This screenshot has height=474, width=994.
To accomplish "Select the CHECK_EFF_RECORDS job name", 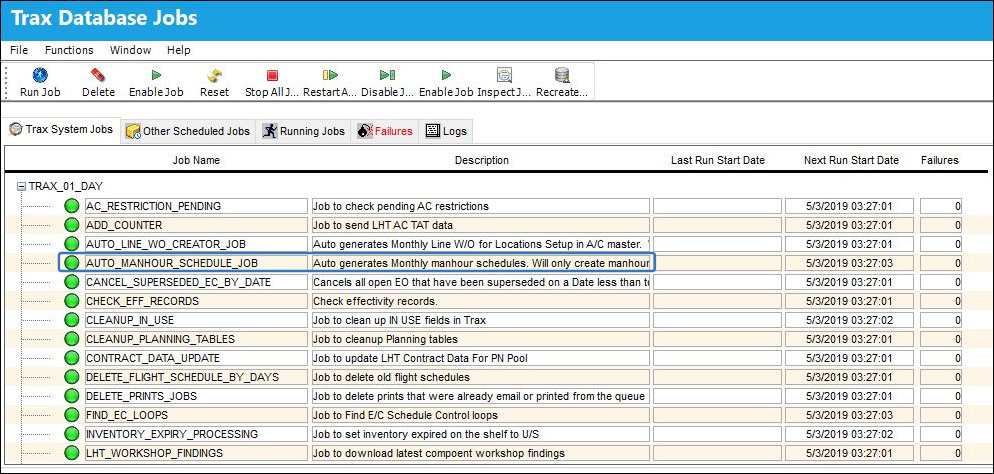I will [x=196, y=301].
